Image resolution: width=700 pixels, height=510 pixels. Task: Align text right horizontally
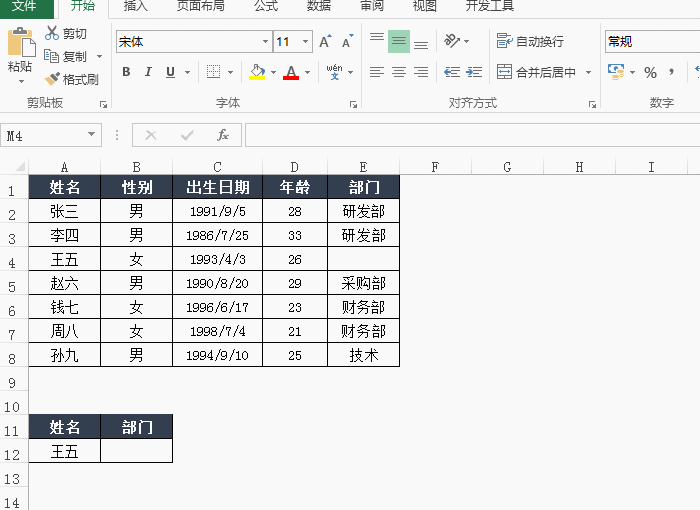tap(421, 71)
